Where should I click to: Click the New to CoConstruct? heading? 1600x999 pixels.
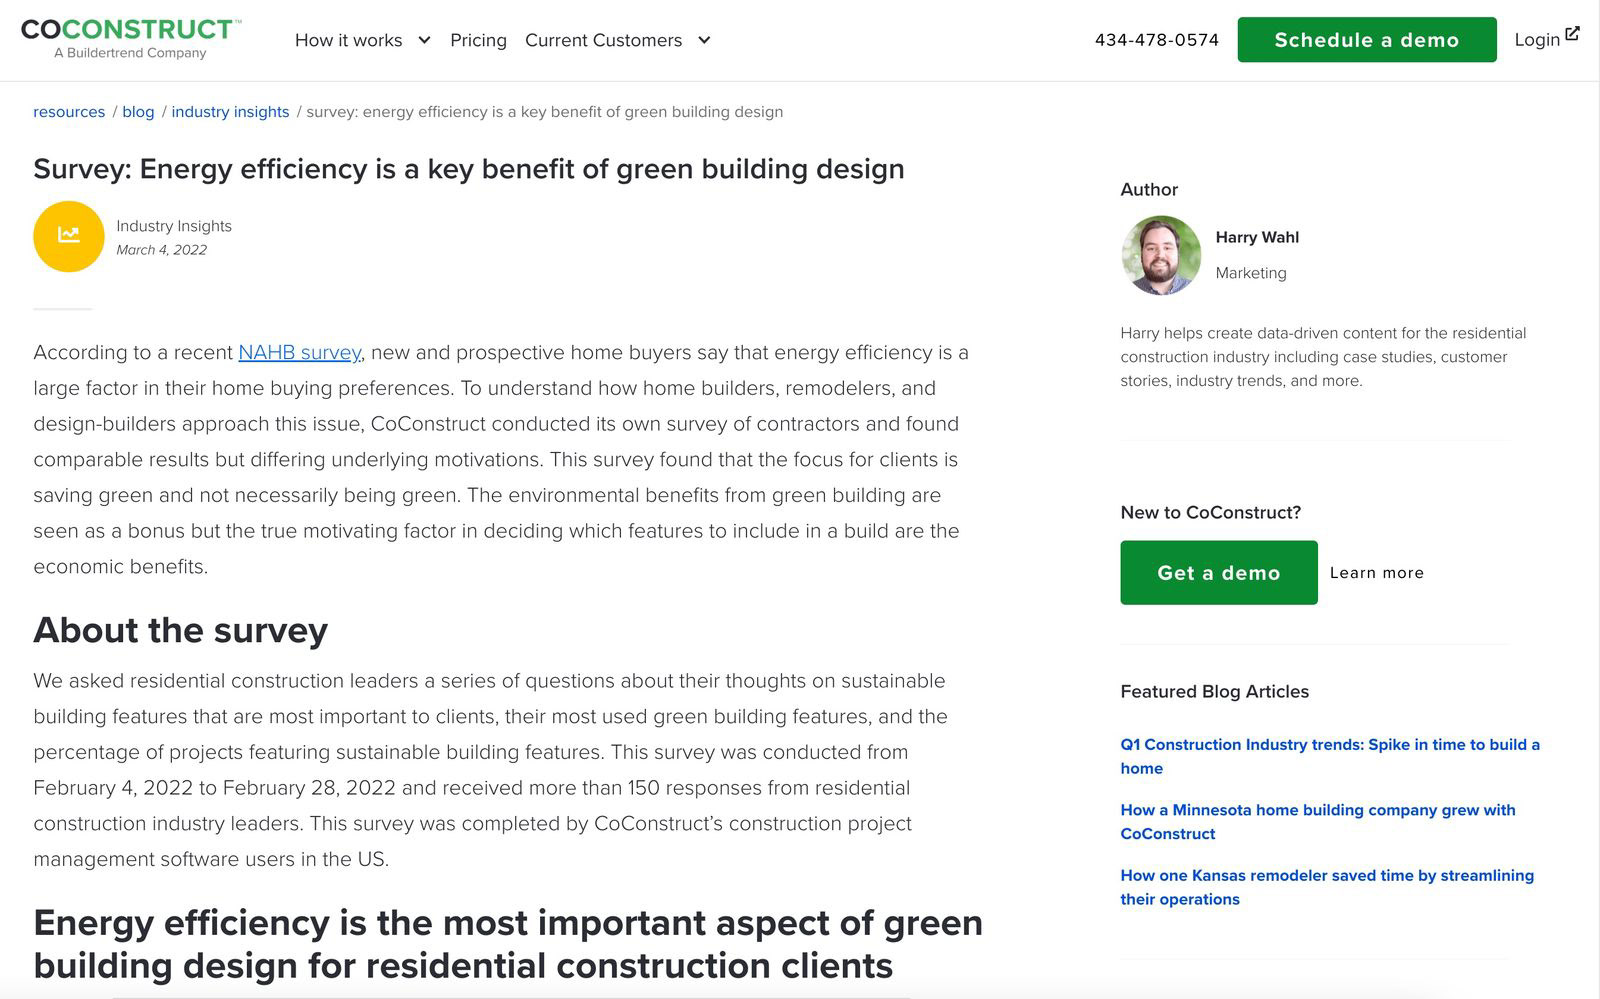pos(1211,512)
